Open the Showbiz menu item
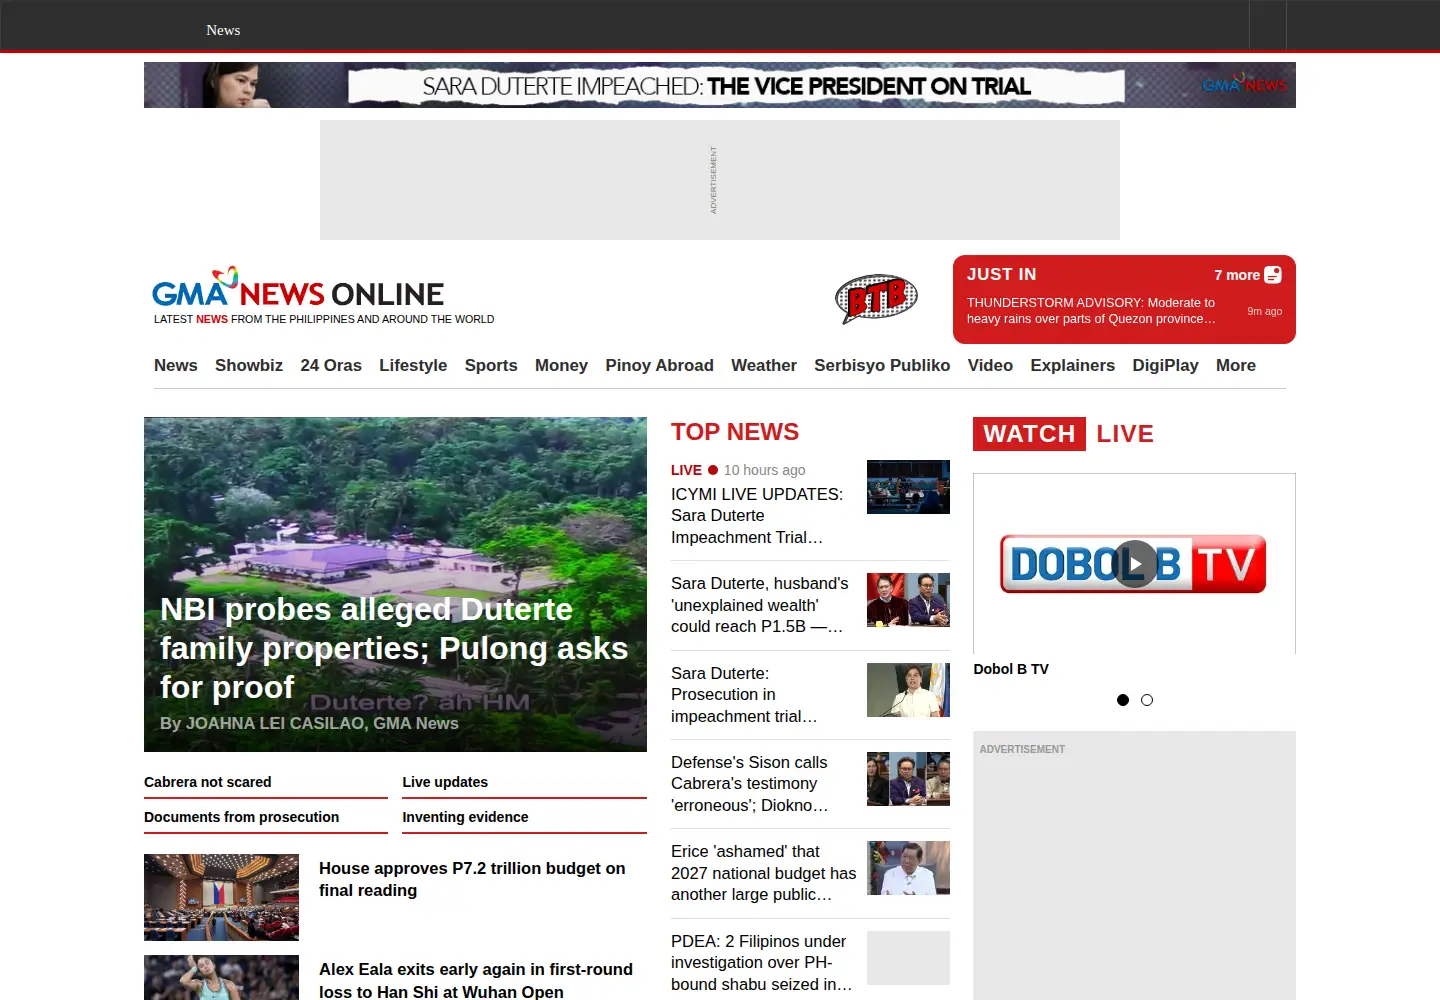Screen dimensions: 1440x1000 249,366
